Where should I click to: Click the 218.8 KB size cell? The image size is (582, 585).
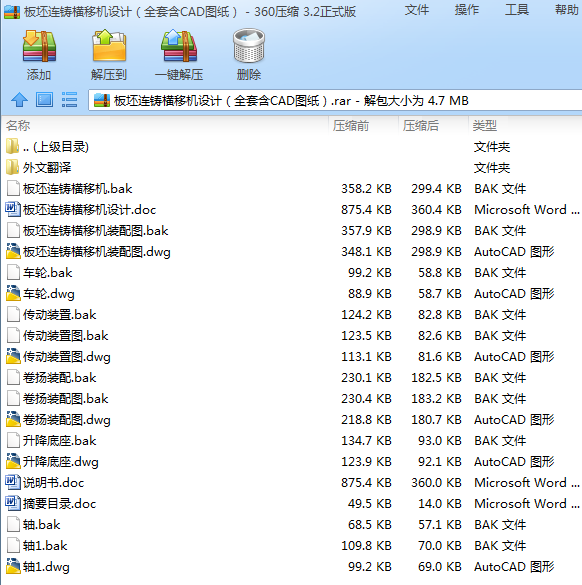[366, 420]
